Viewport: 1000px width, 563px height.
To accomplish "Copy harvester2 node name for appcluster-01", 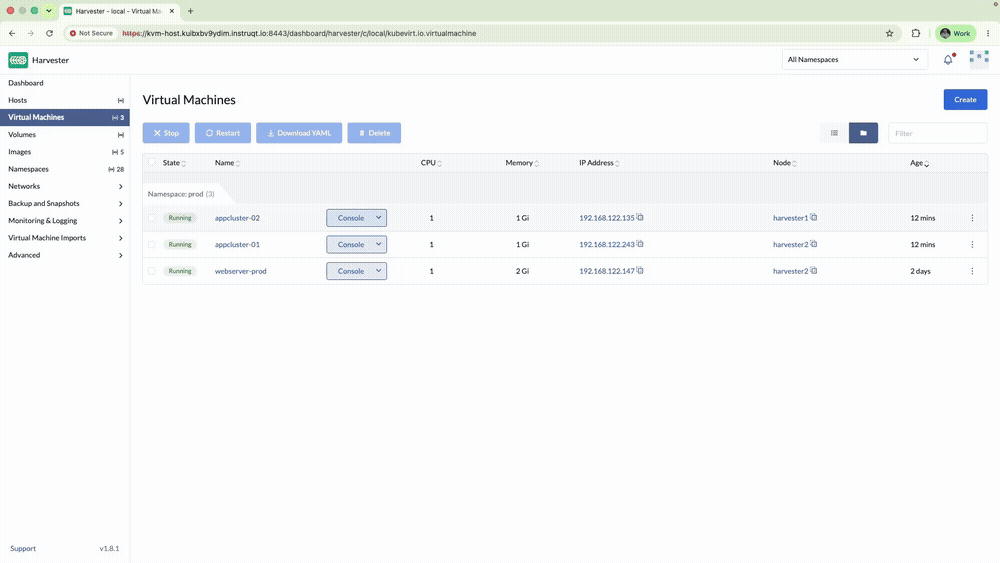I will (x=814, y=244).
